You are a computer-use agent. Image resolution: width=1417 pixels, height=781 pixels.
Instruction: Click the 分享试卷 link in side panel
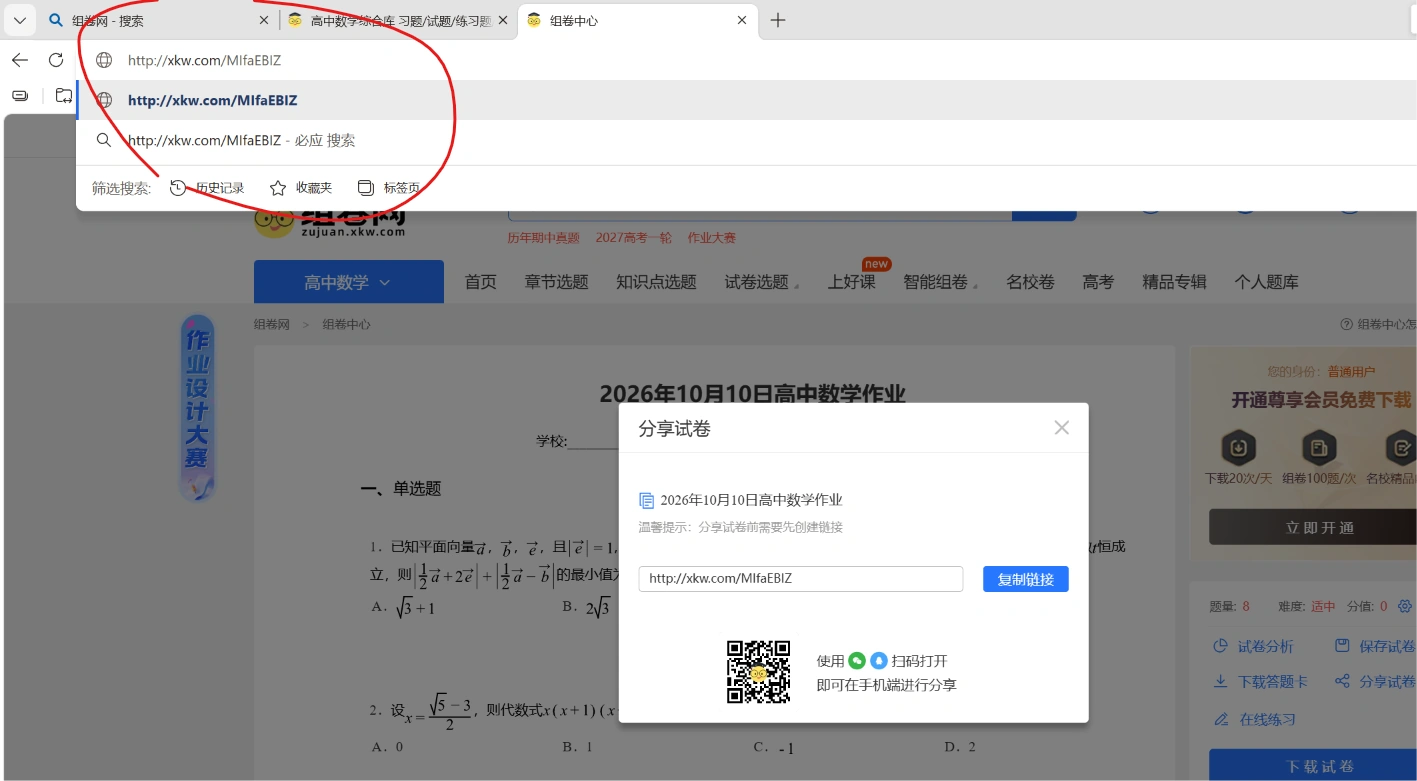(1376, 681)
